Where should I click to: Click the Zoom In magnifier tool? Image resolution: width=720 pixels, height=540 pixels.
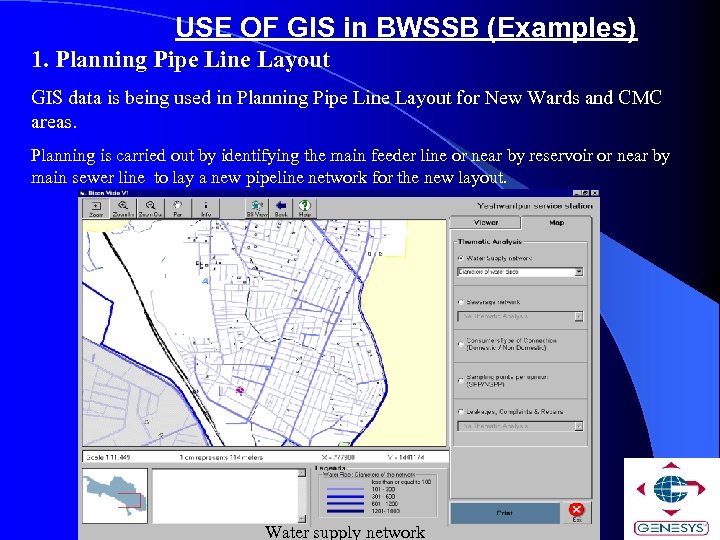[123, 209]
